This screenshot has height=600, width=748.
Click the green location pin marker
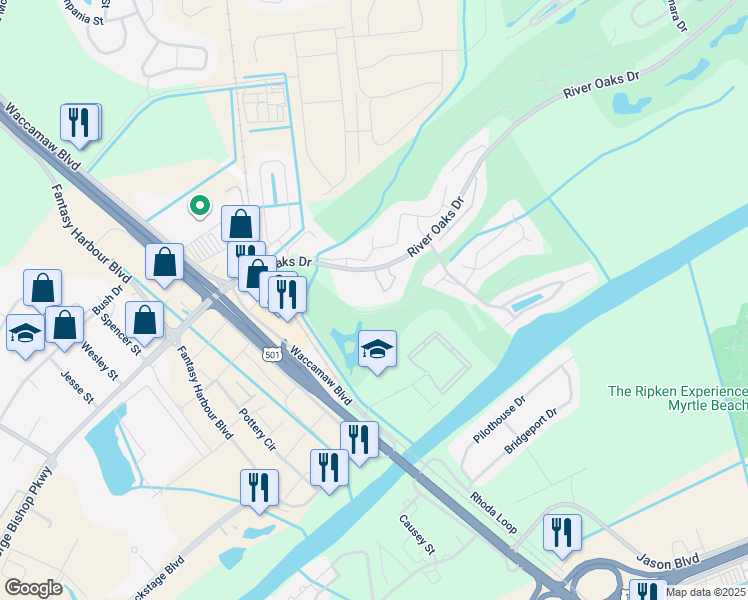[200, 207]
